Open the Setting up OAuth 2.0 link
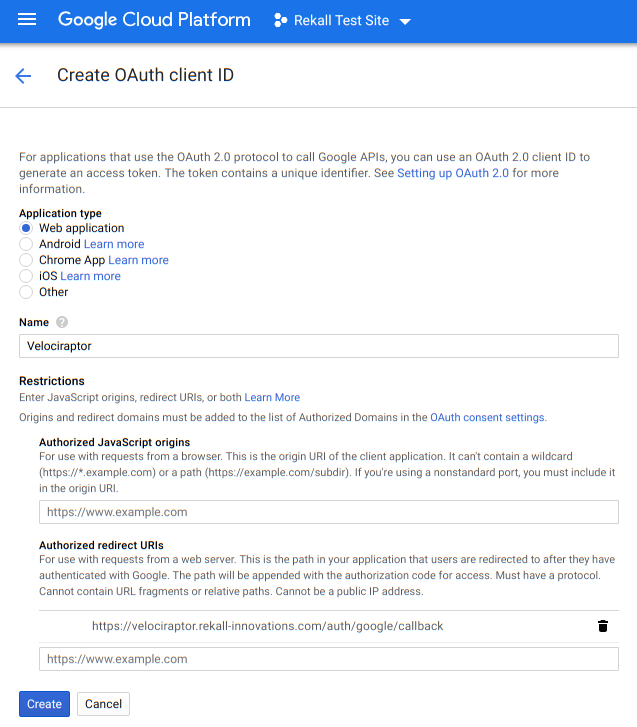Image resolution: width=637 pixels, height=727 pixels. (453, 173)
